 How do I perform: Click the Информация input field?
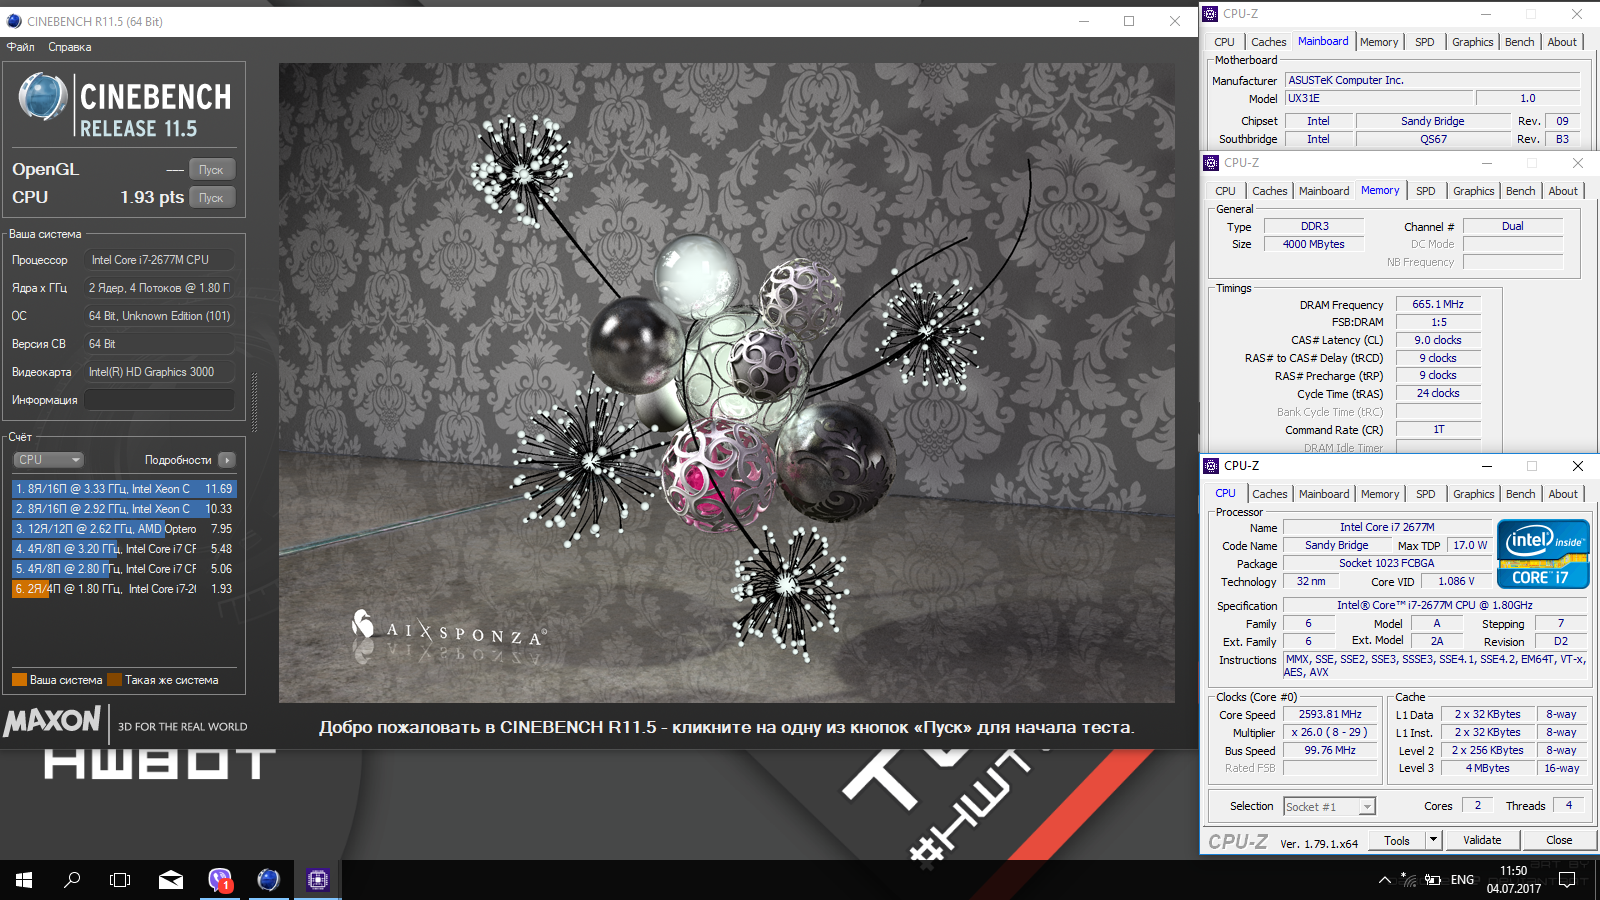point(159,400)
